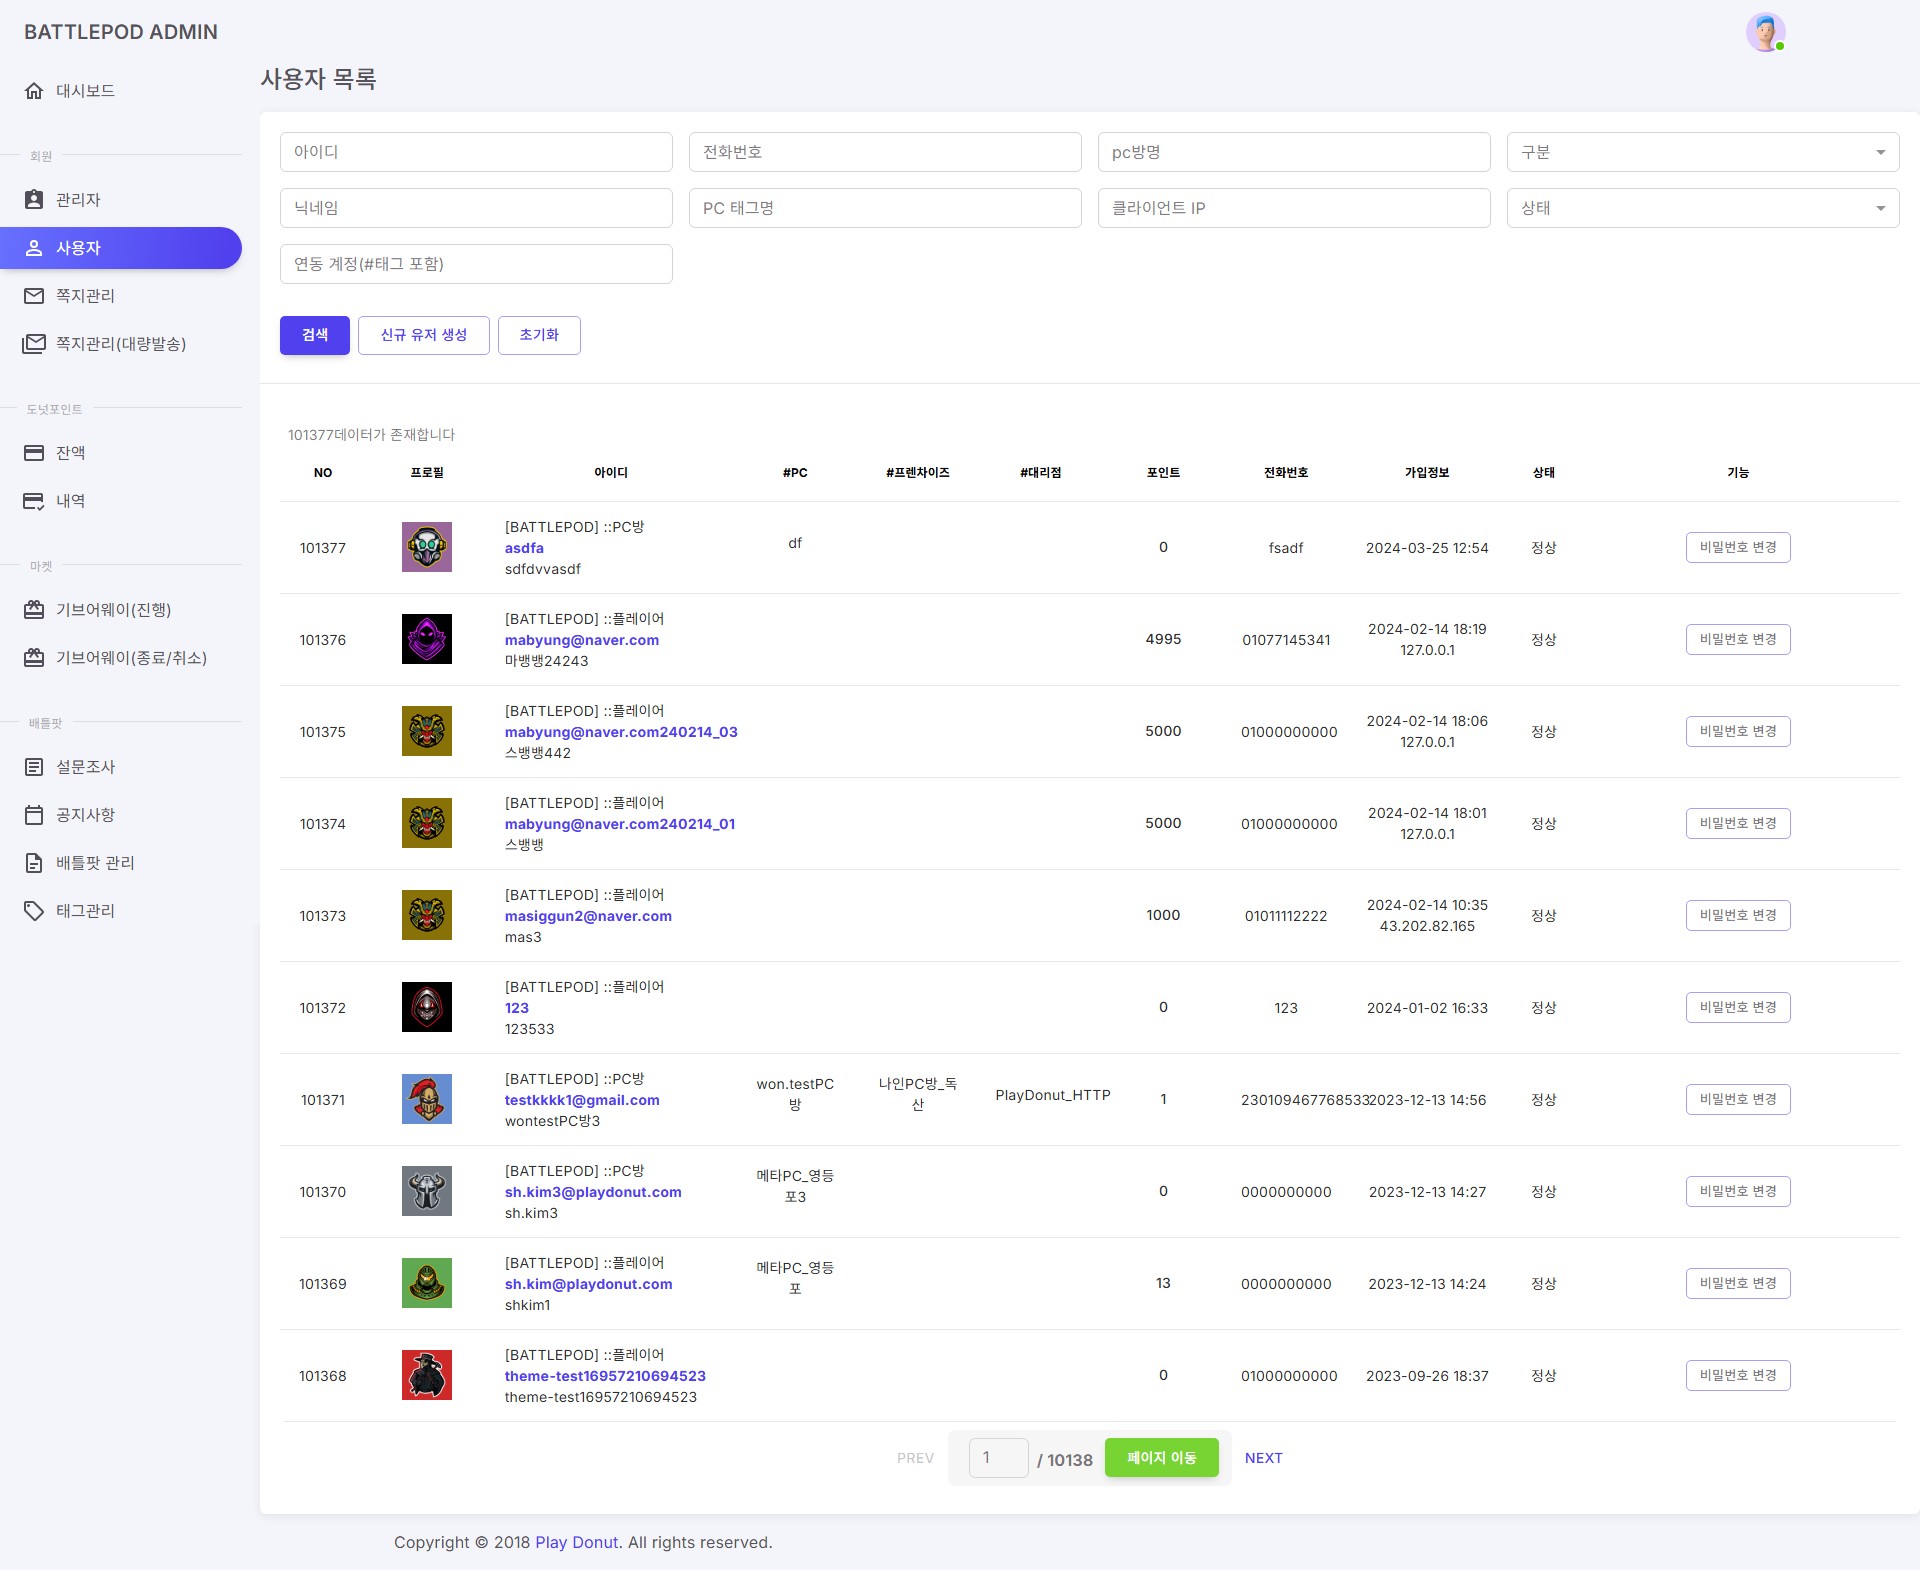Click the 잔액 card icon
Image resolution: width=1920 pixels, height=1570 pixels.
[34, 453]
